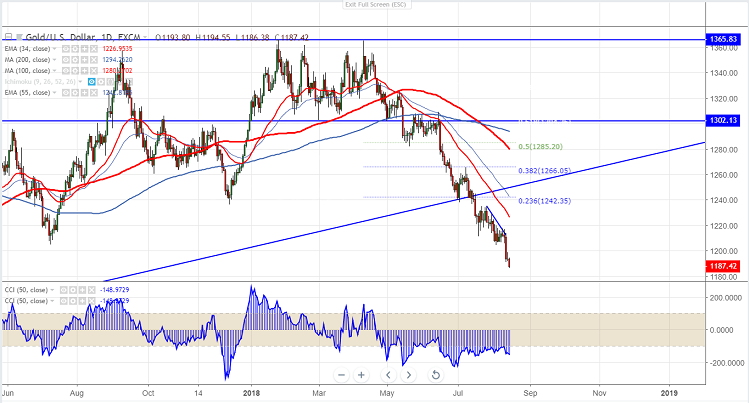749x403 pixels.
Task: Click the plus icon beside EMA (34, close)
Action: (85, 49)
